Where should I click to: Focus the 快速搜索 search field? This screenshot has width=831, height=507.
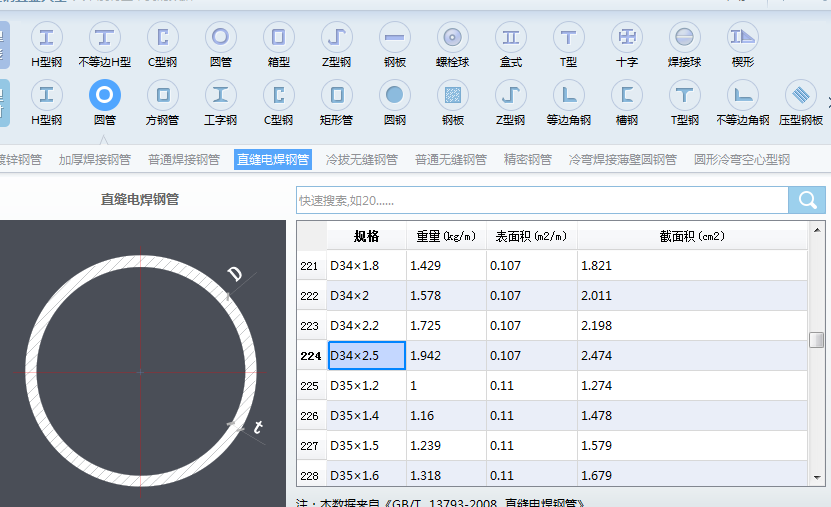pyautogui.click(x=542, y=200)
